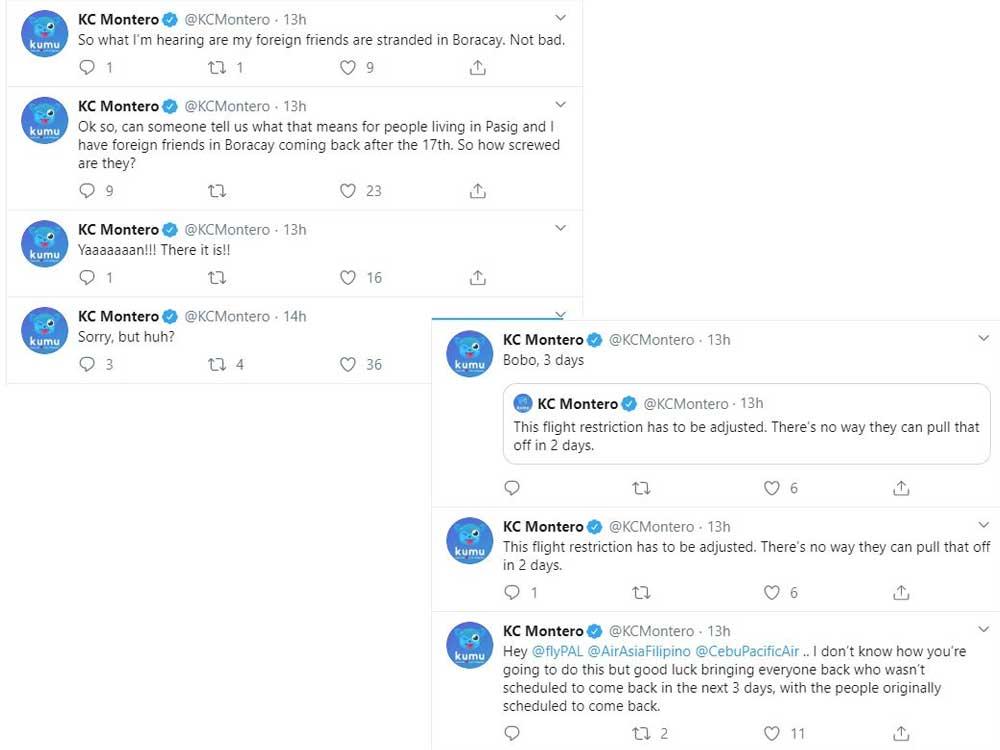Image resolution: width=1000 pixels, height=750 pixels.
Task: Like the stranded in Boracay tweet
Action: point(348,68)
